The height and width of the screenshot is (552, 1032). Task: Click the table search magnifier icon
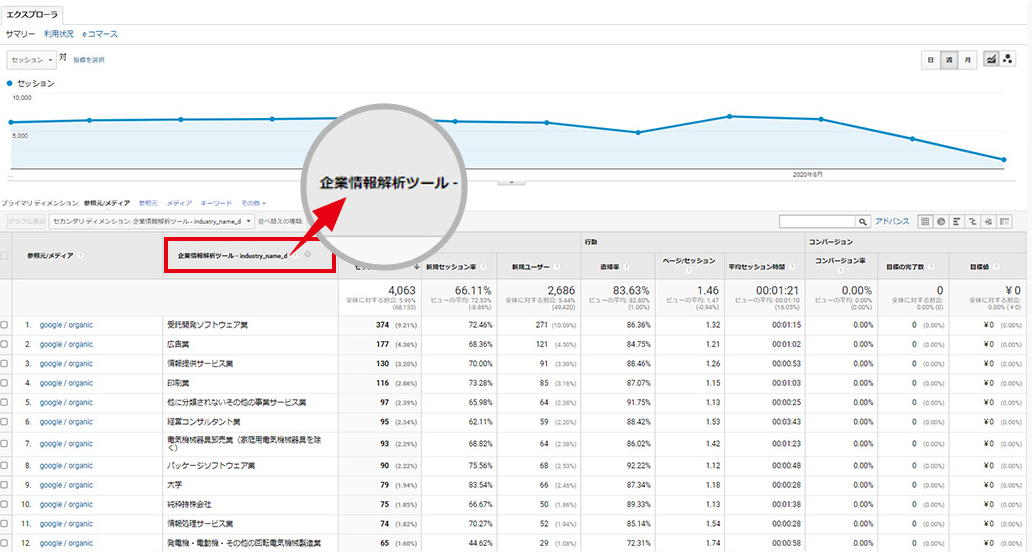862,222
